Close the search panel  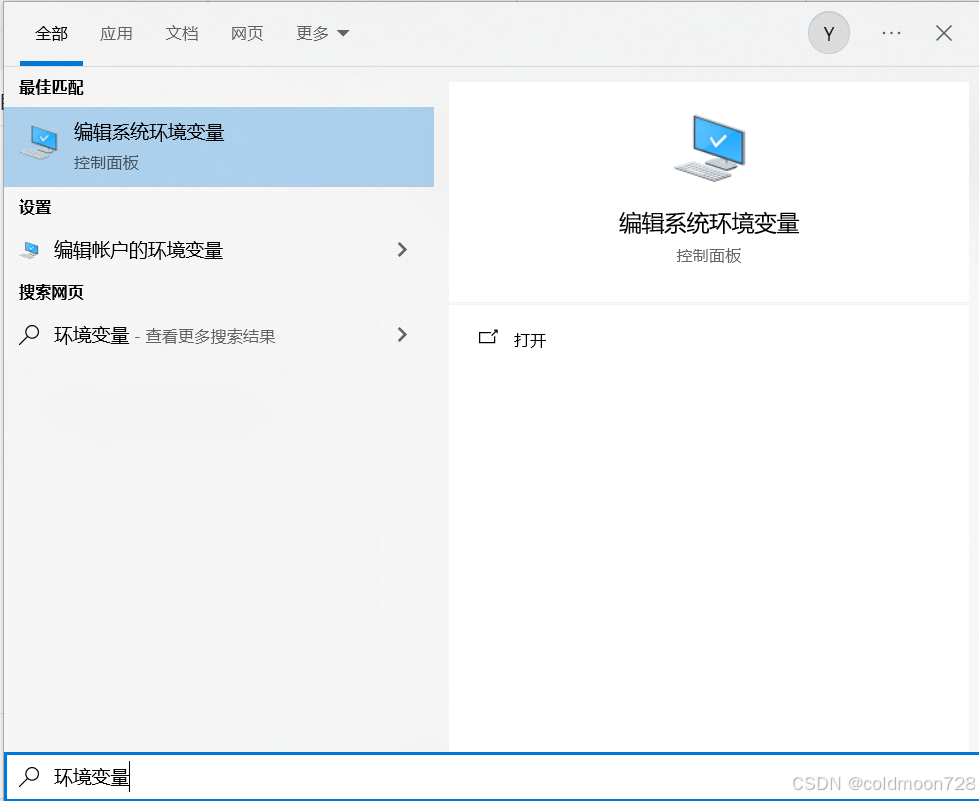click(943, 33)
